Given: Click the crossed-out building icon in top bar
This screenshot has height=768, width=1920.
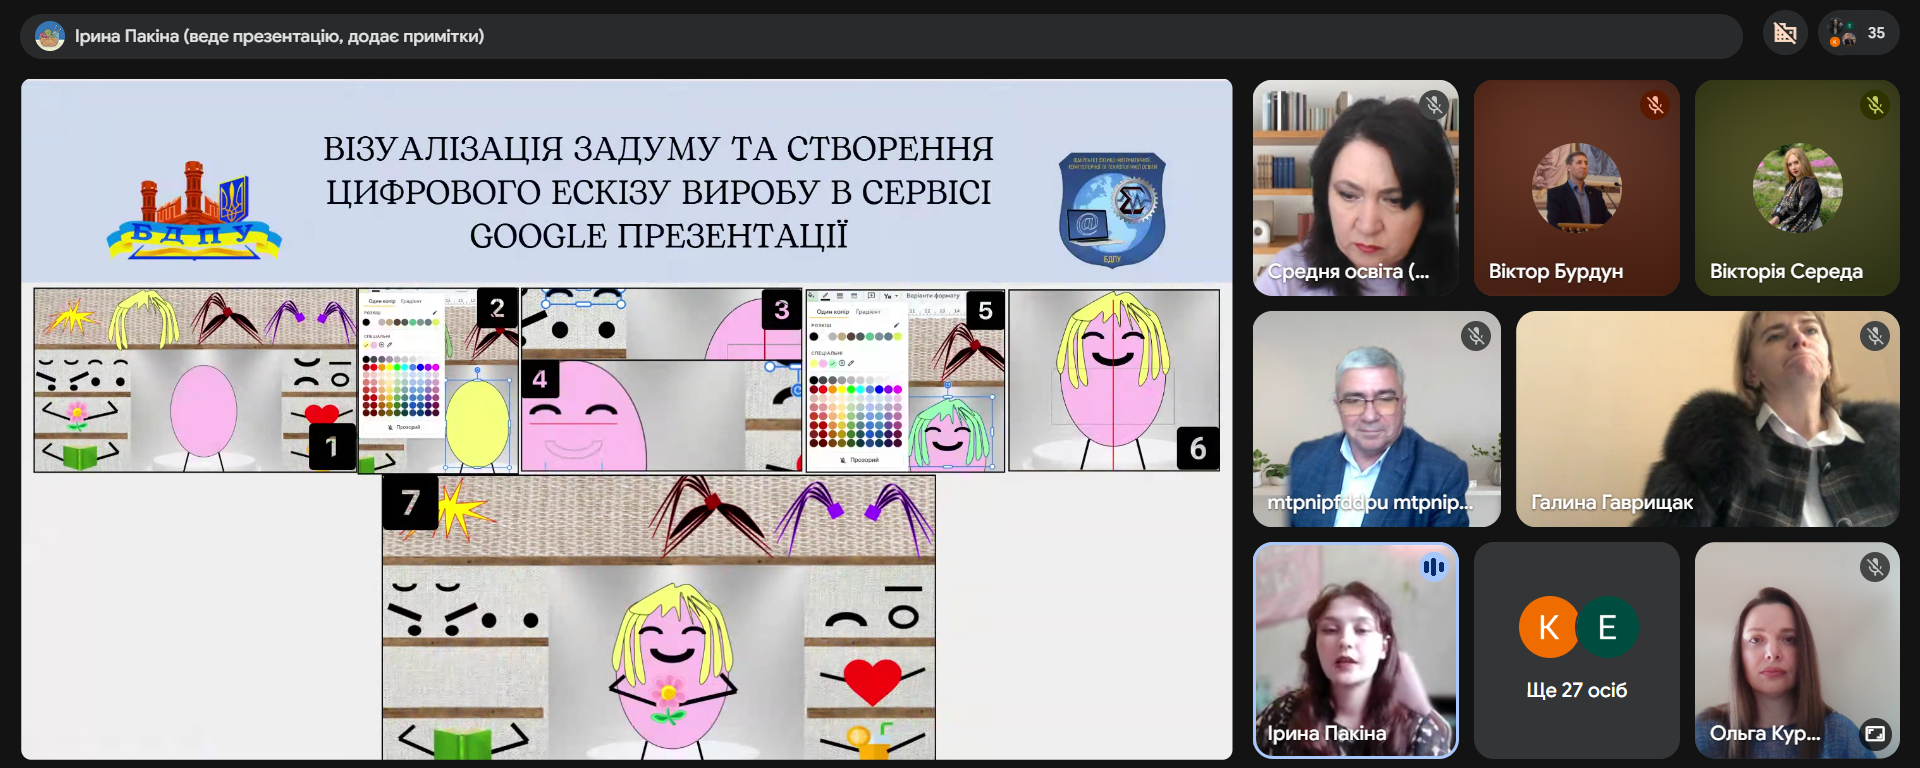Looking at the screenshot, I should pos(1785,33).
